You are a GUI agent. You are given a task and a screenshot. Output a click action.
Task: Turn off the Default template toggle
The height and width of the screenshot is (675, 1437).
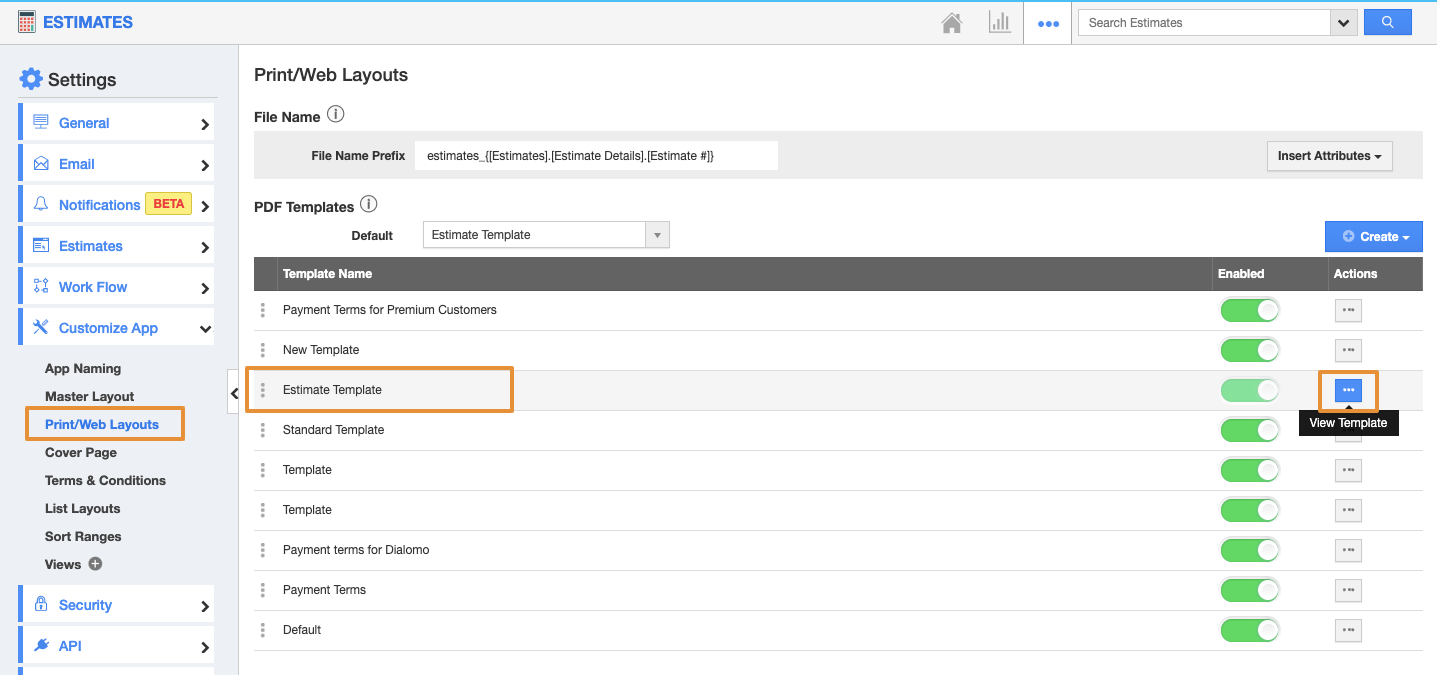click(x=1249, y=630)
